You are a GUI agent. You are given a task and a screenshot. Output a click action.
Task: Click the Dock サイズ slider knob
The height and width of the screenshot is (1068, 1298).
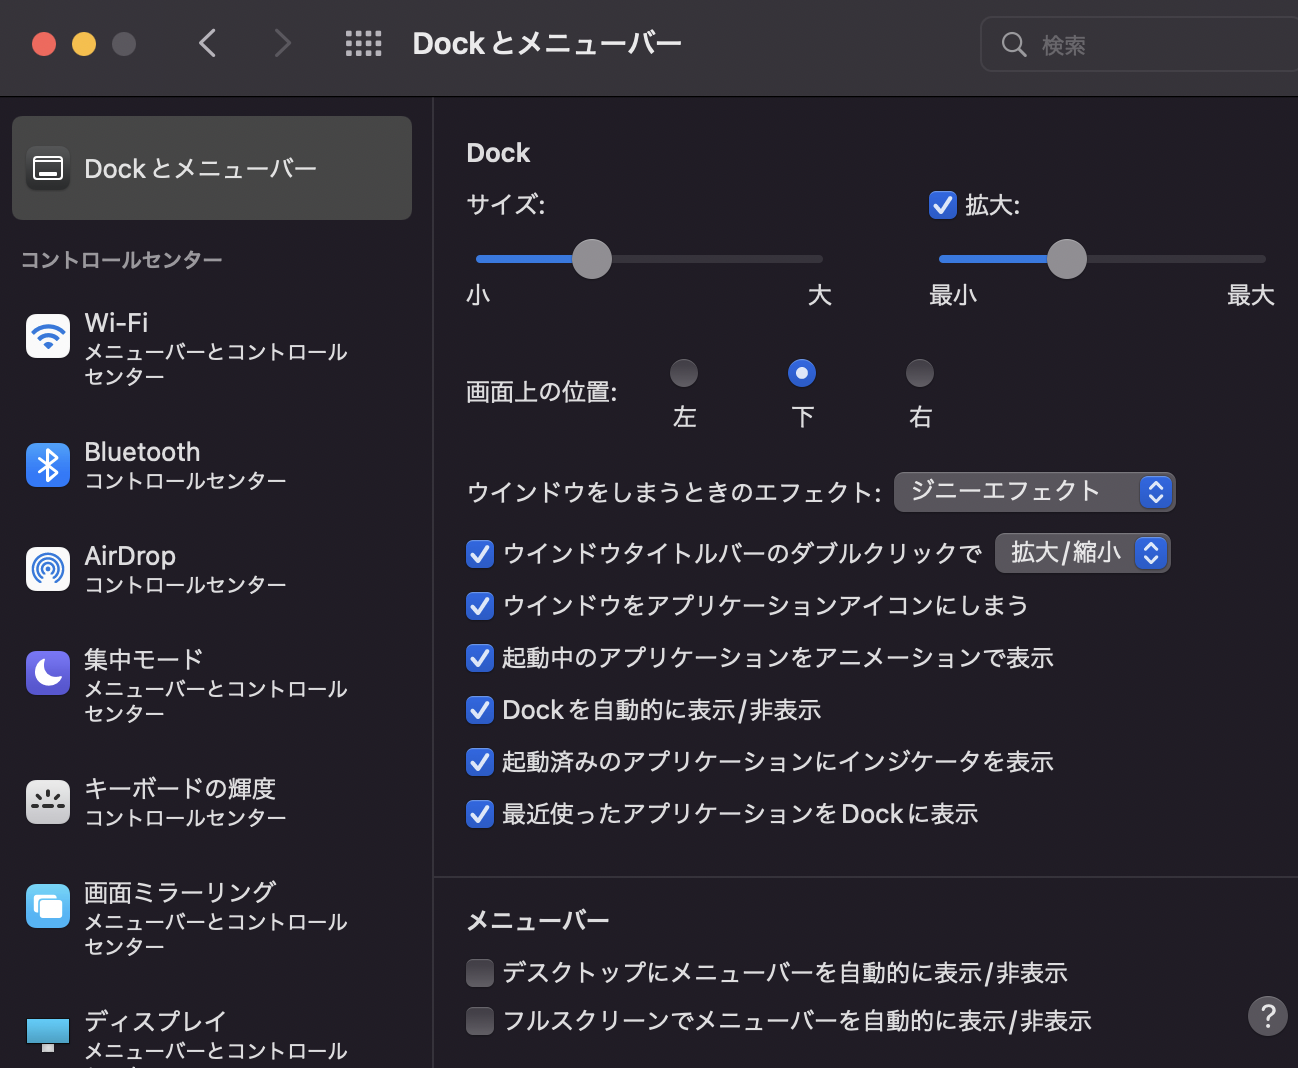click(x=592, y=259)
